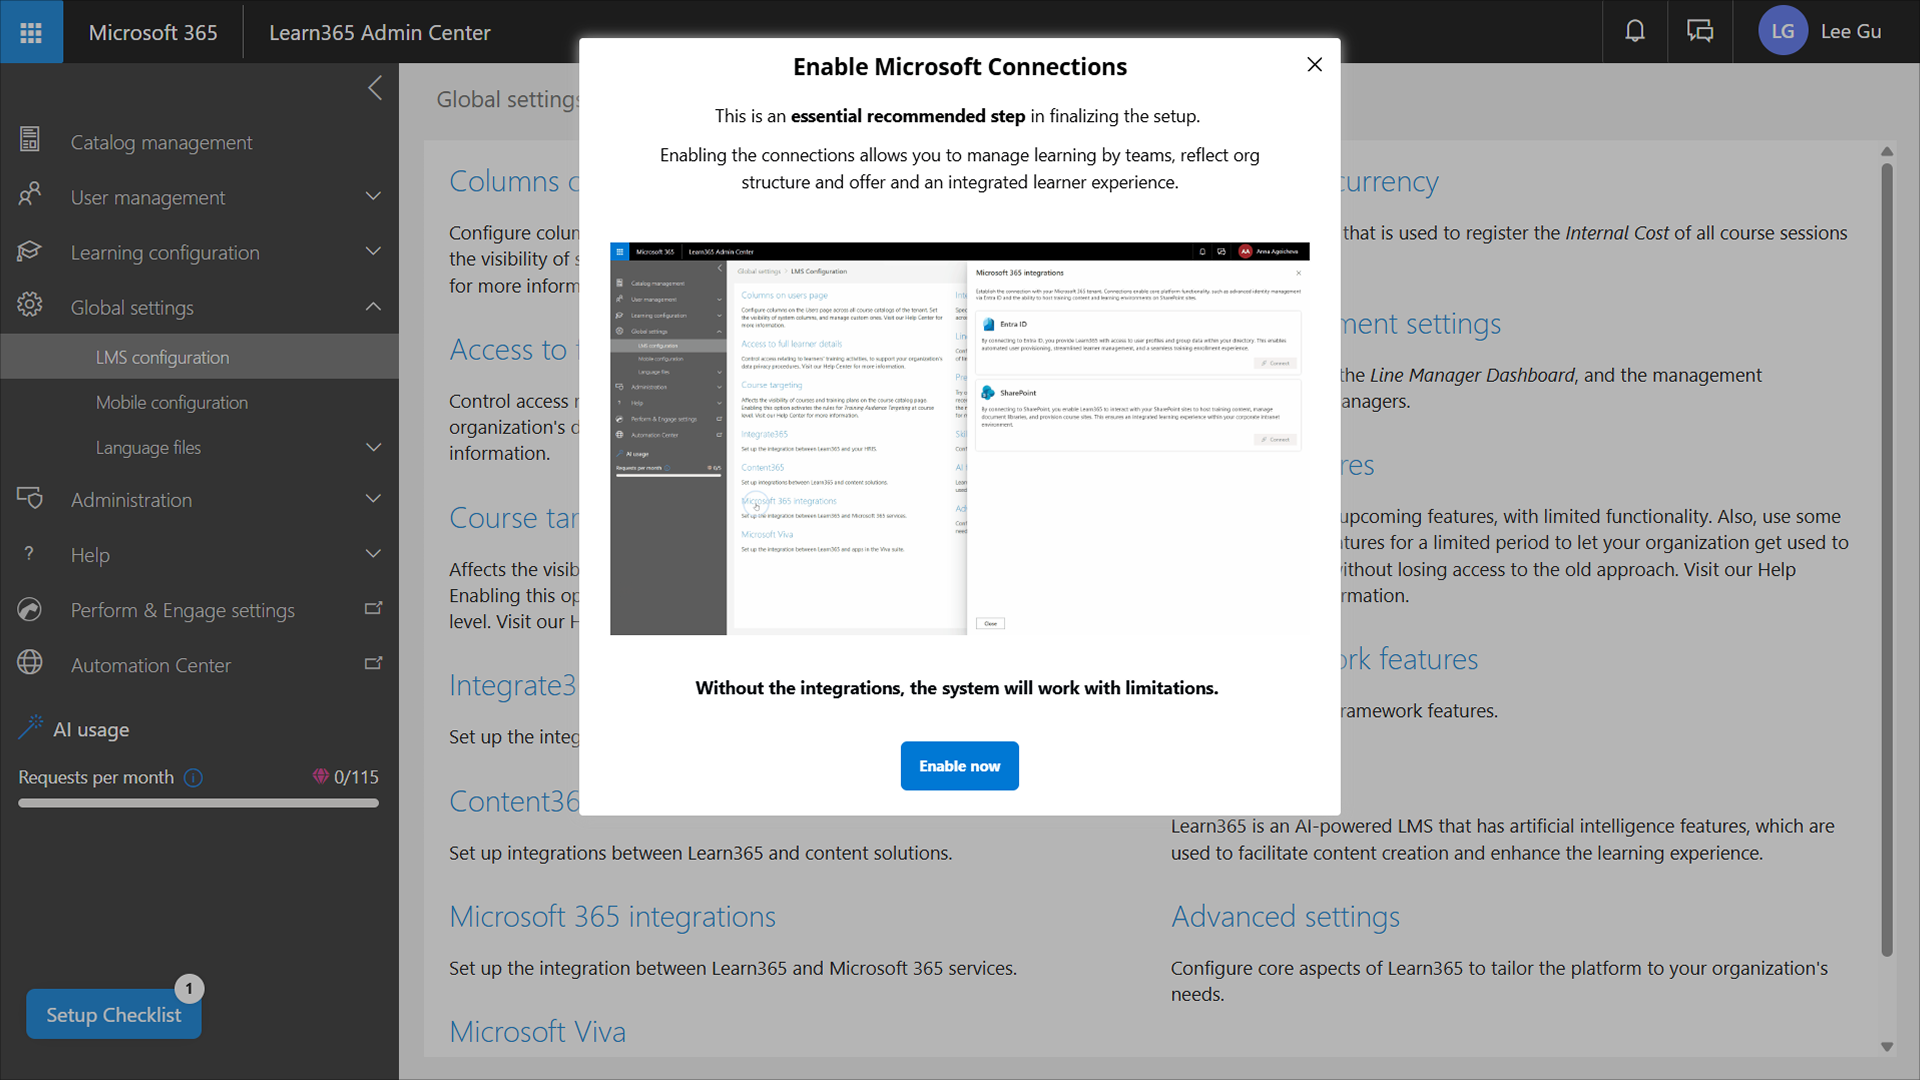This screenshot has height=1080, width=1920.
Task: Open the feedback chat icon
Action: [x=1700, y=31]
